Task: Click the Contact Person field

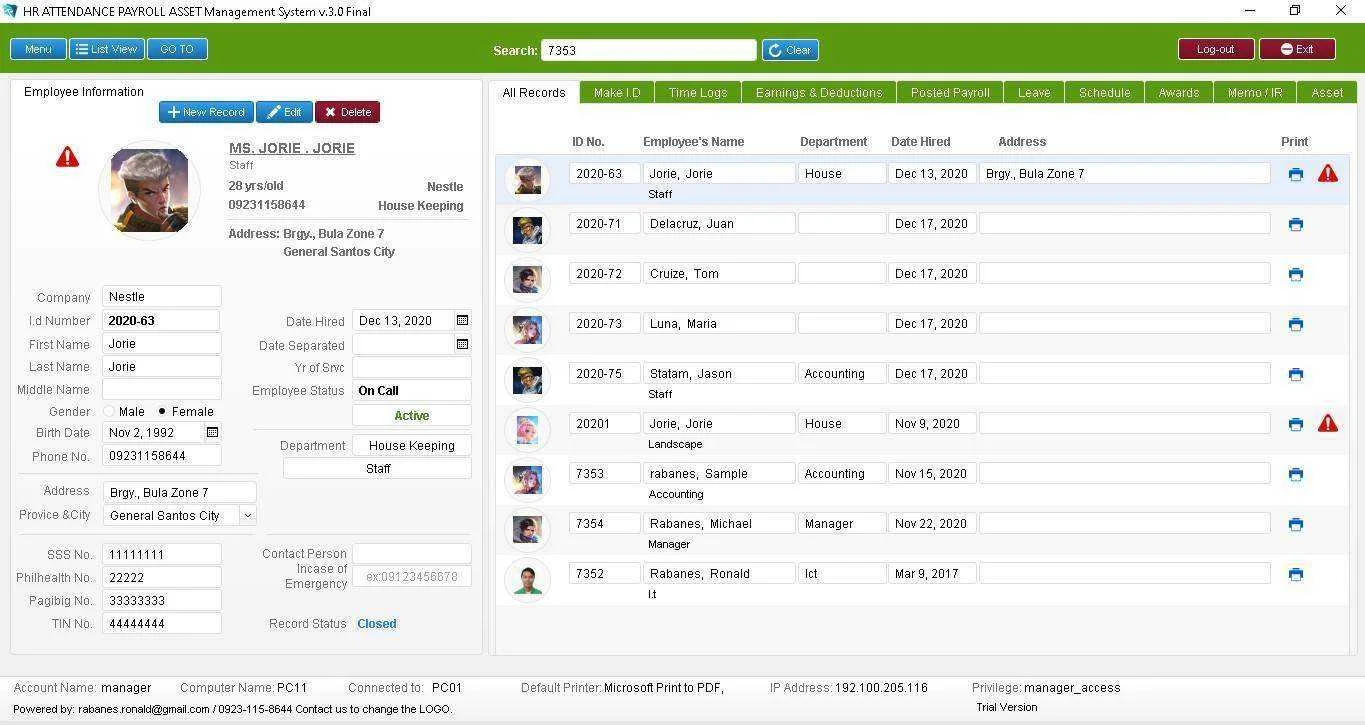Action: coord(411,553)
